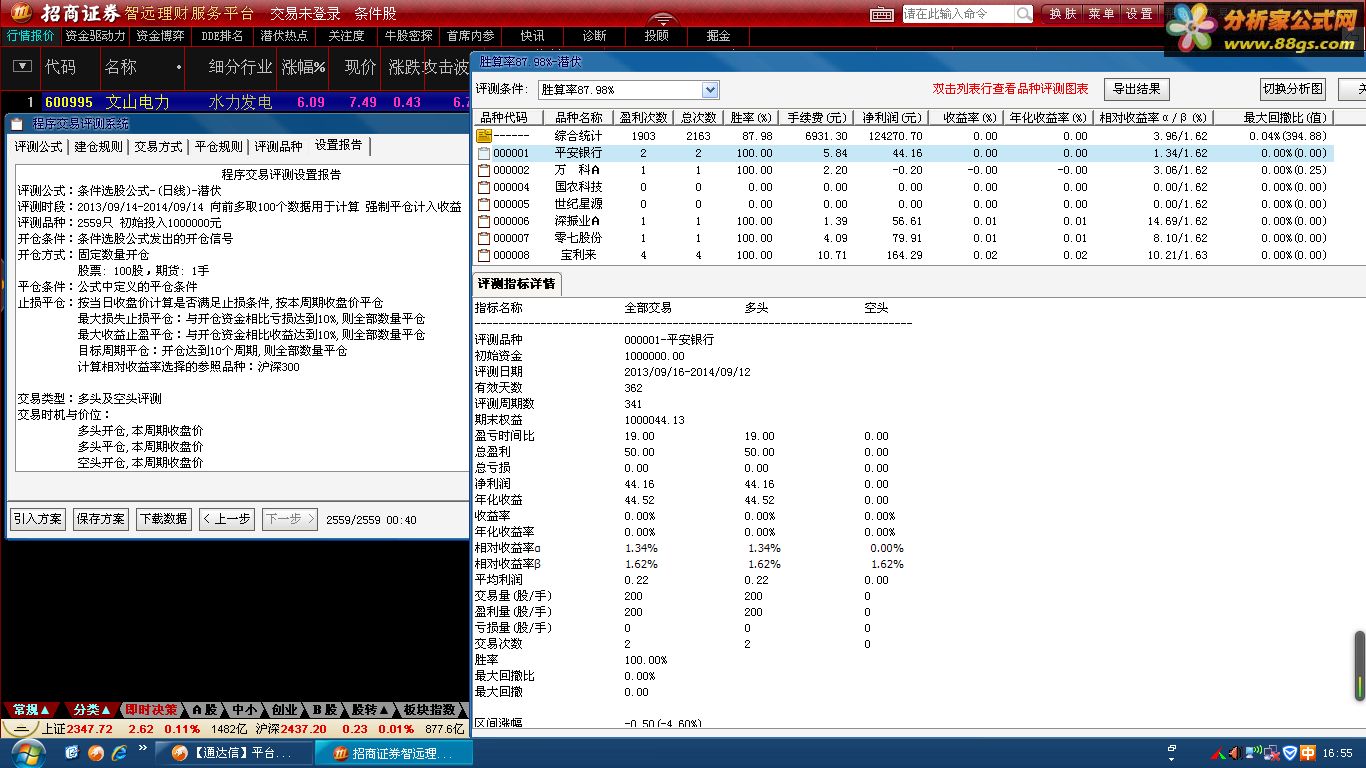Viewport: 1366px width, 768px height.
Task: Expand the quick launch overflow chevron
Action: click(143, 747)
